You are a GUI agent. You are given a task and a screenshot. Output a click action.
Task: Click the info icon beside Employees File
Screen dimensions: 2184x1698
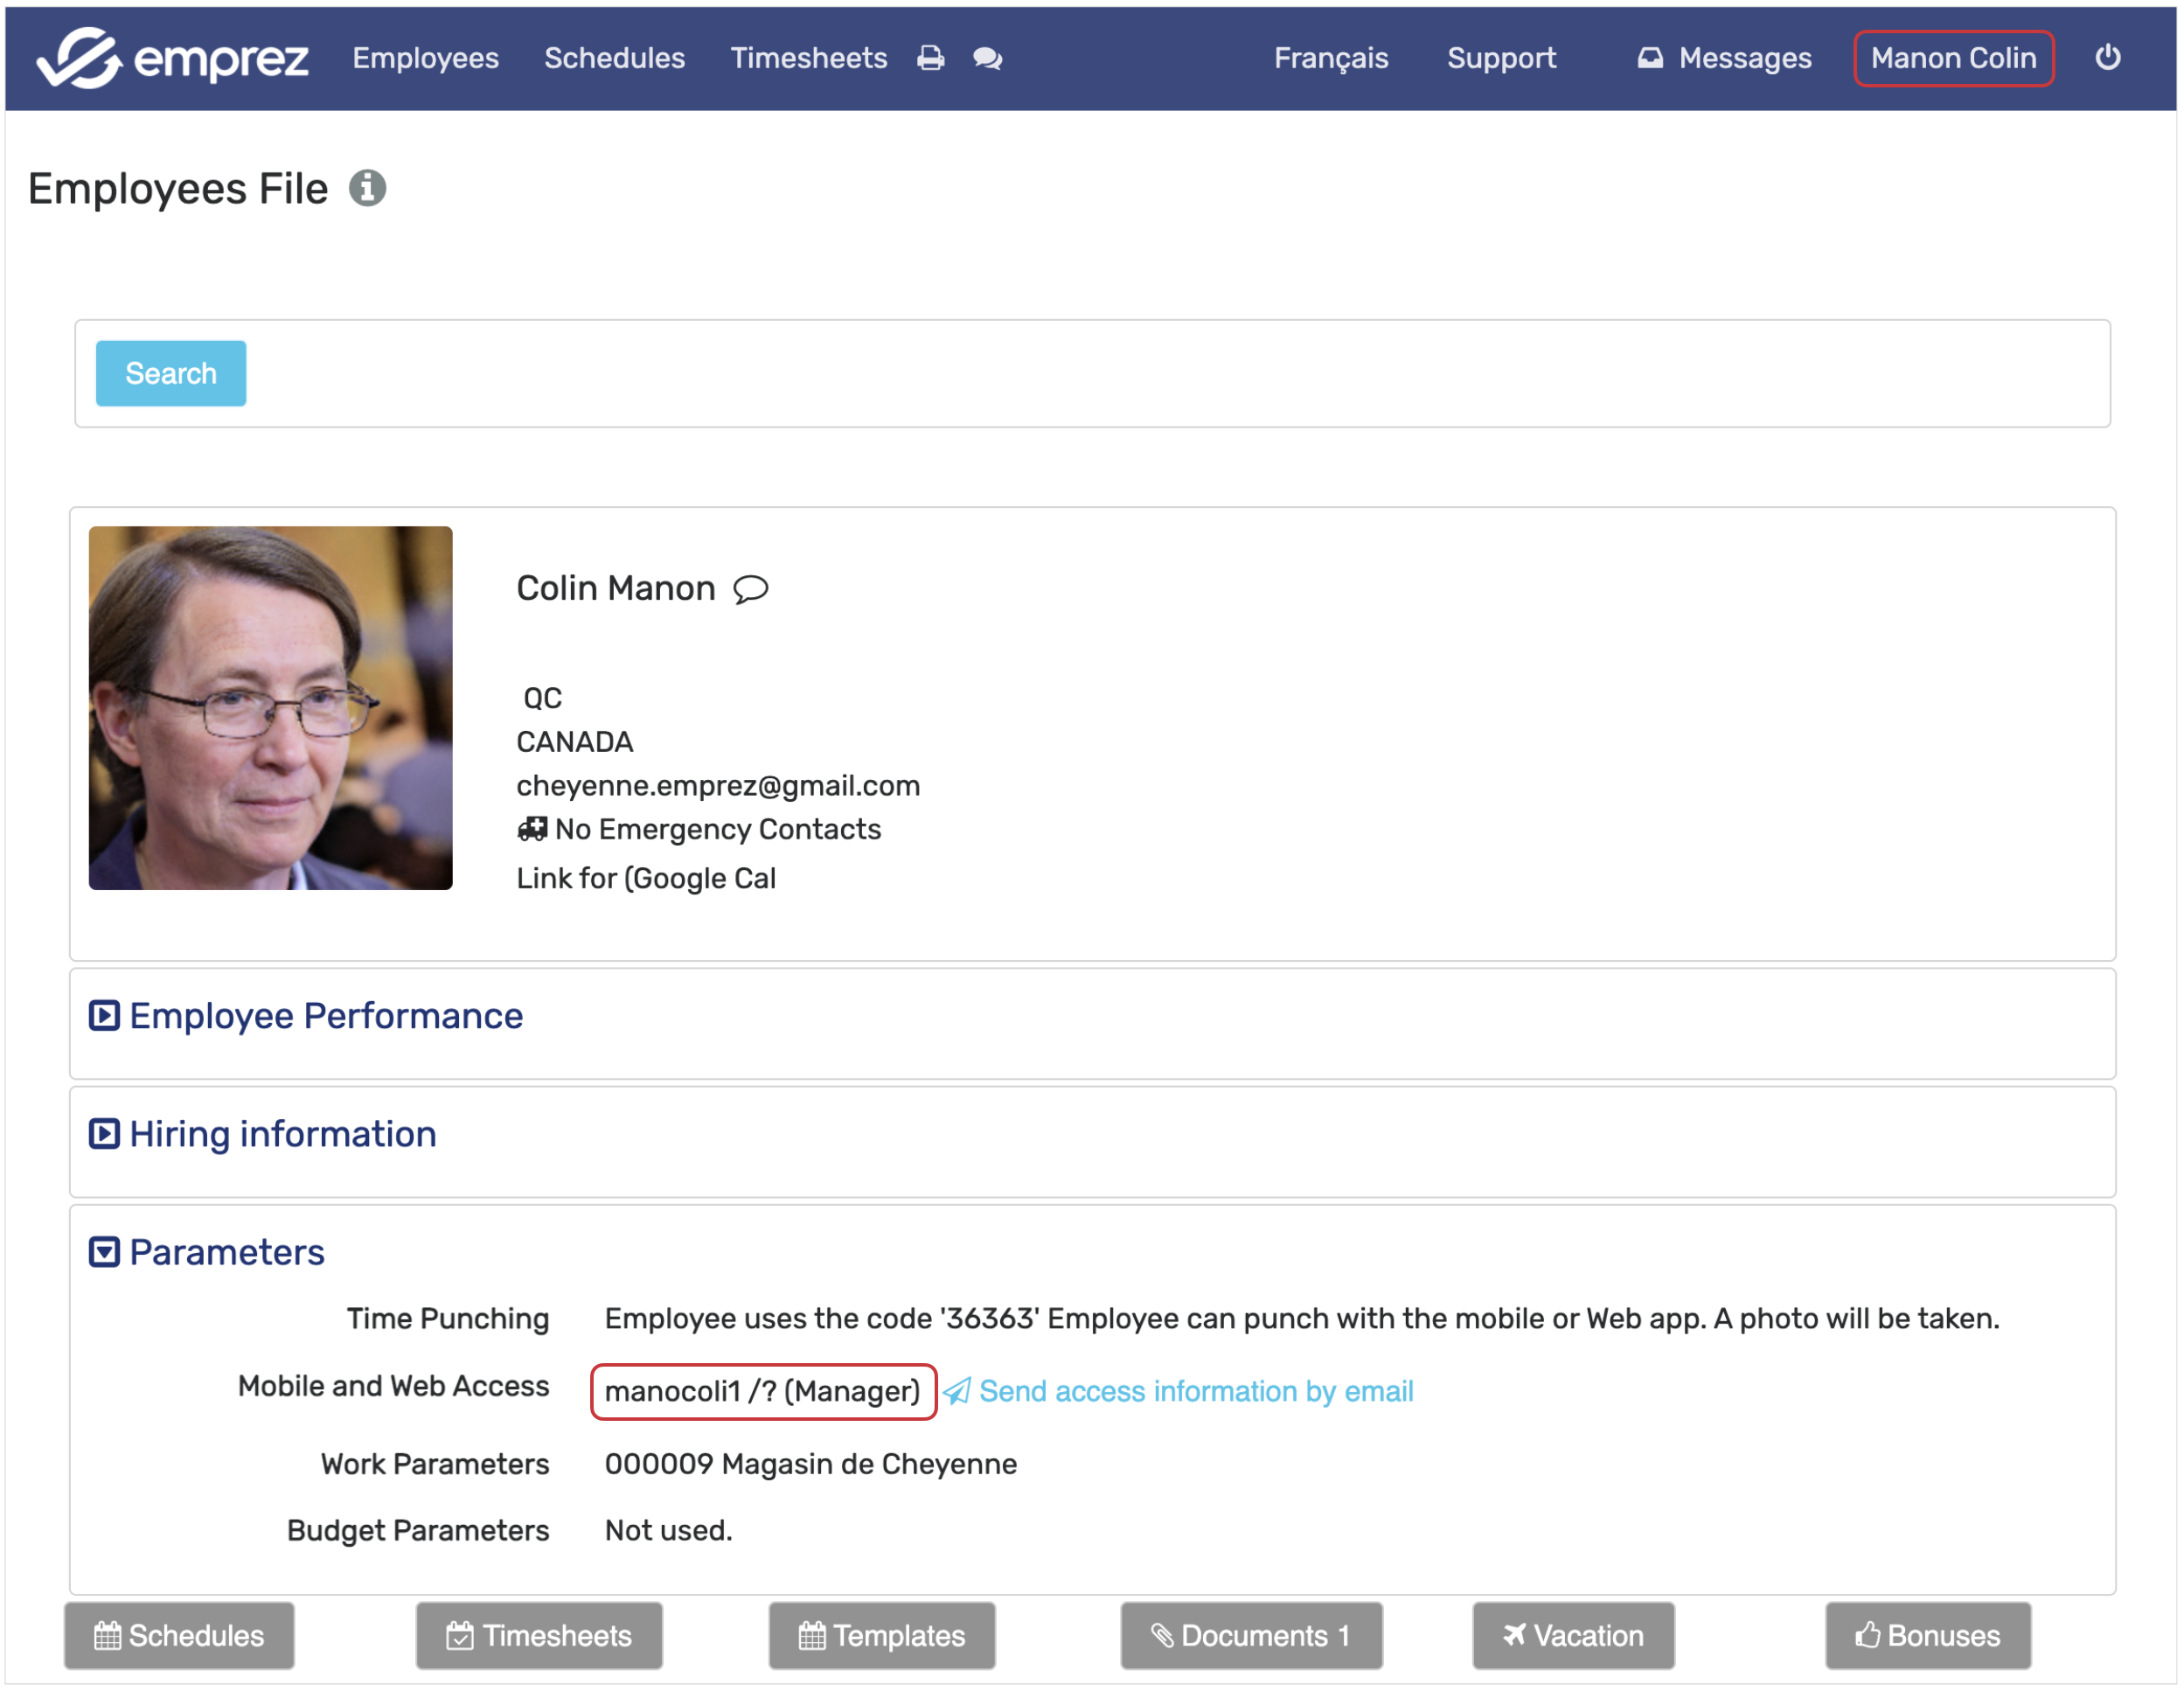[367, 188]
